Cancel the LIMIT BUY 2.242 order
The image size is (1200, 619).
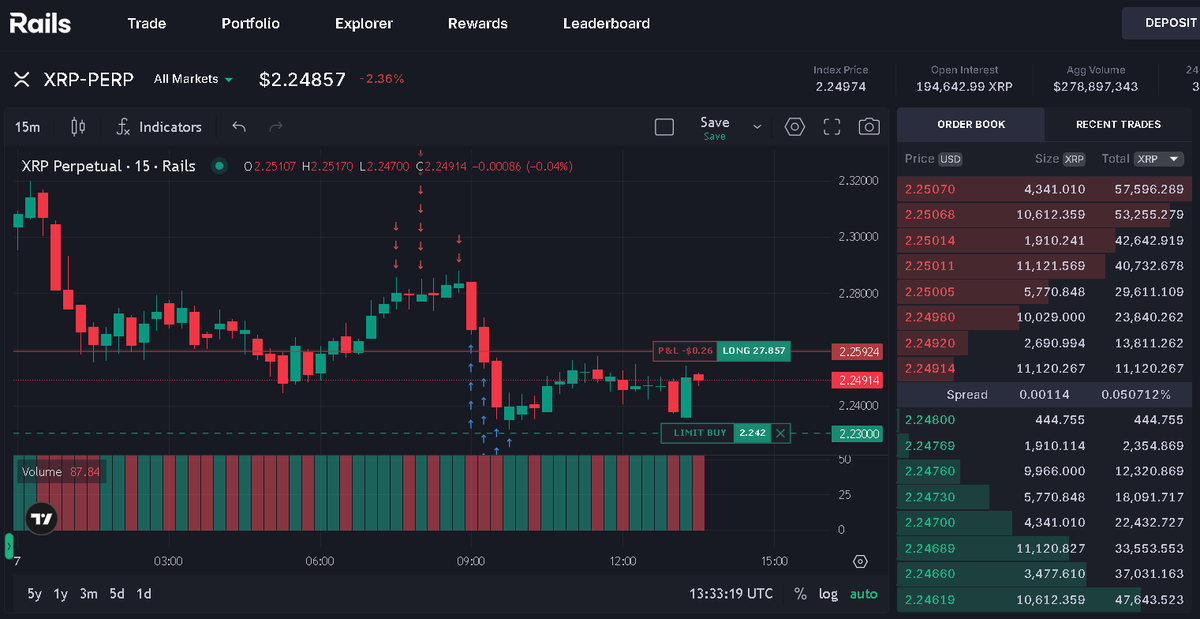pos(781,433)
